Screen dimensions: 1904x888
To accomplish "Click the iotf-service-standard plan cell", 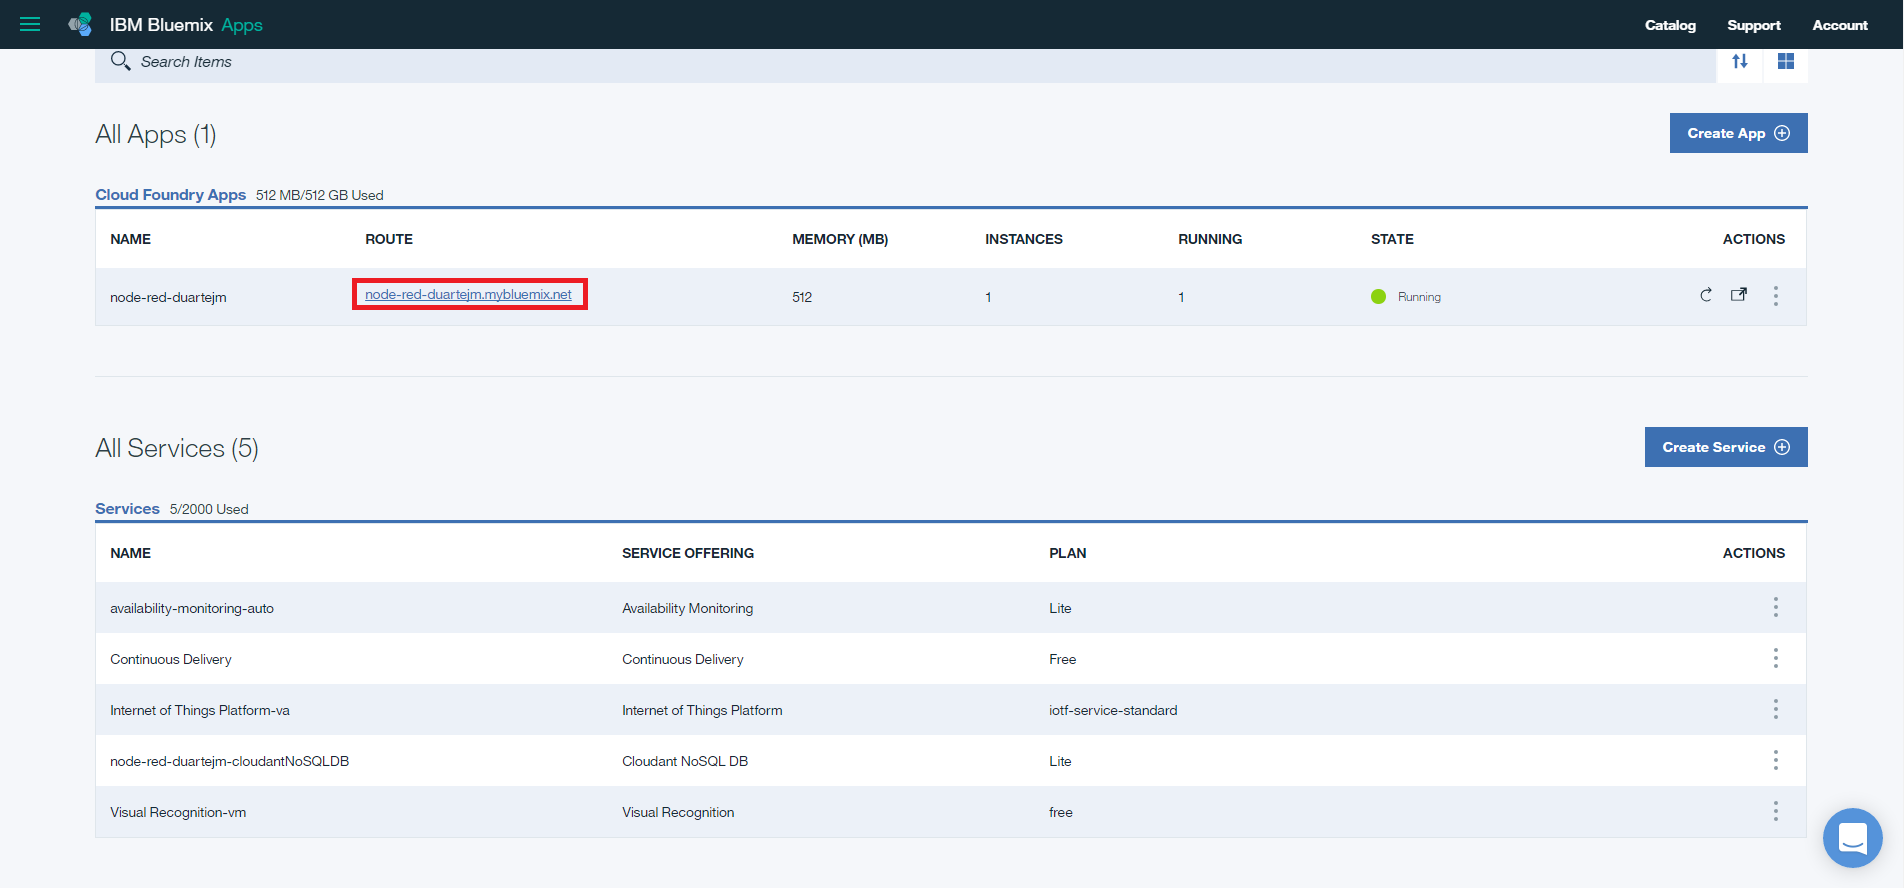I will click(x=1113, y=710).
